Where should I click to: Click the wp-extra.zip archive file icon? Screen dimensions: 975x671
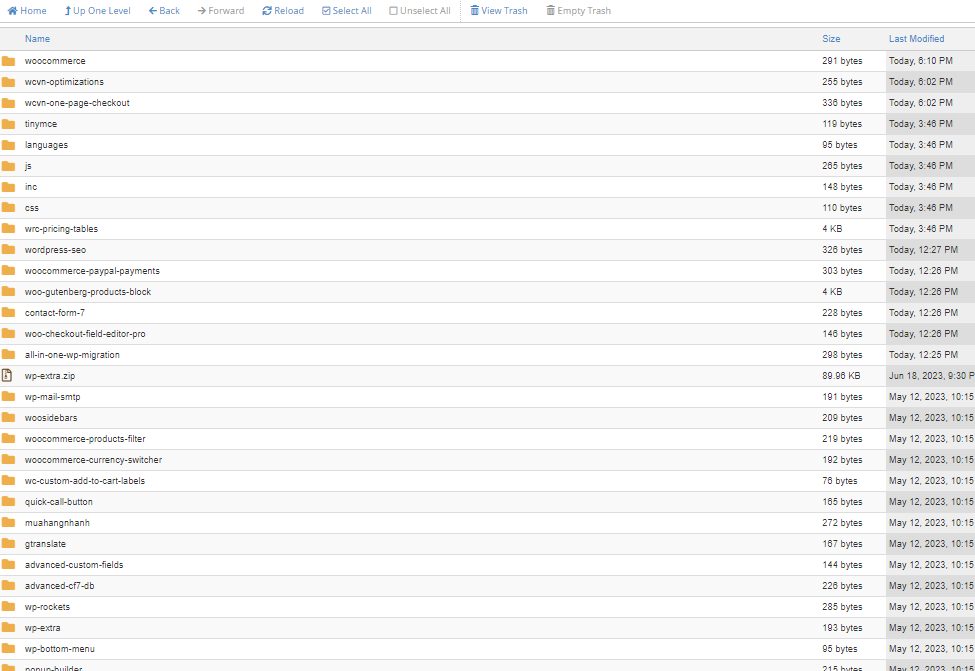[x=8, y=376]
